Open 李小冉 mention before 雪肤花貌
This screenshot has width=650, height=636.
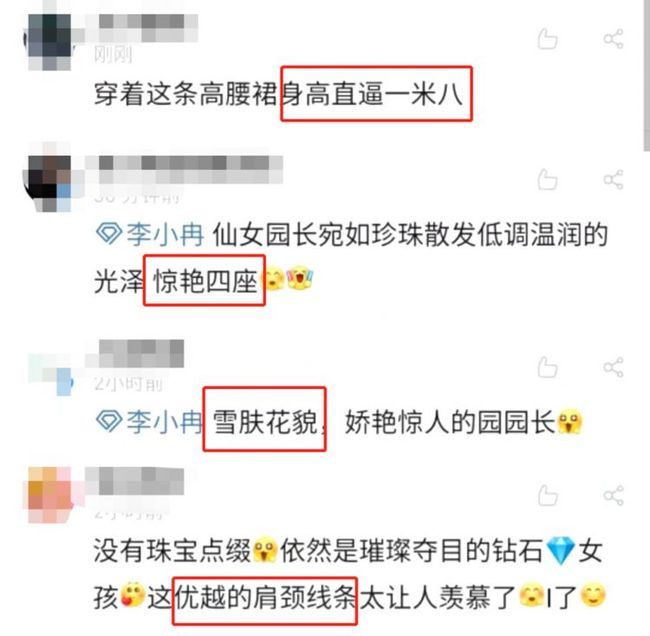pos(165,422)
